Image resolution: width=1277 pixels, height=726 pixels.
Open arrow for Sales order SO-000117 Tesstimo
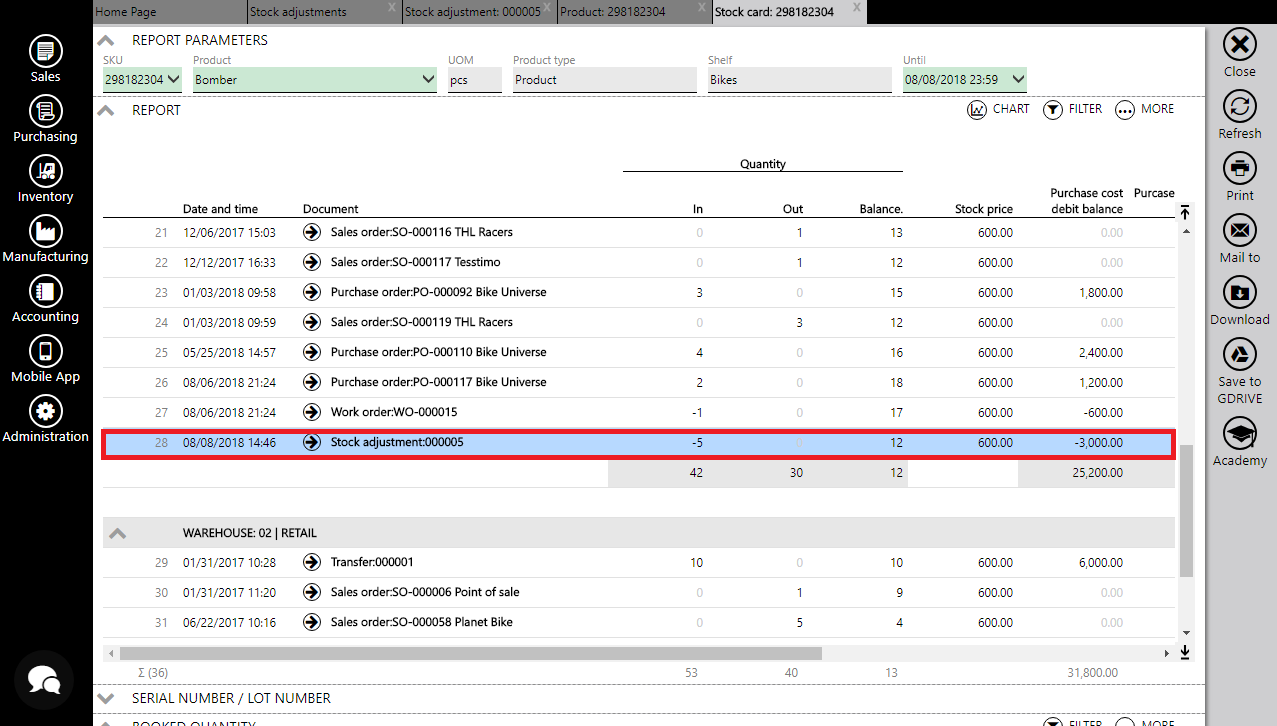pos(312,262)
